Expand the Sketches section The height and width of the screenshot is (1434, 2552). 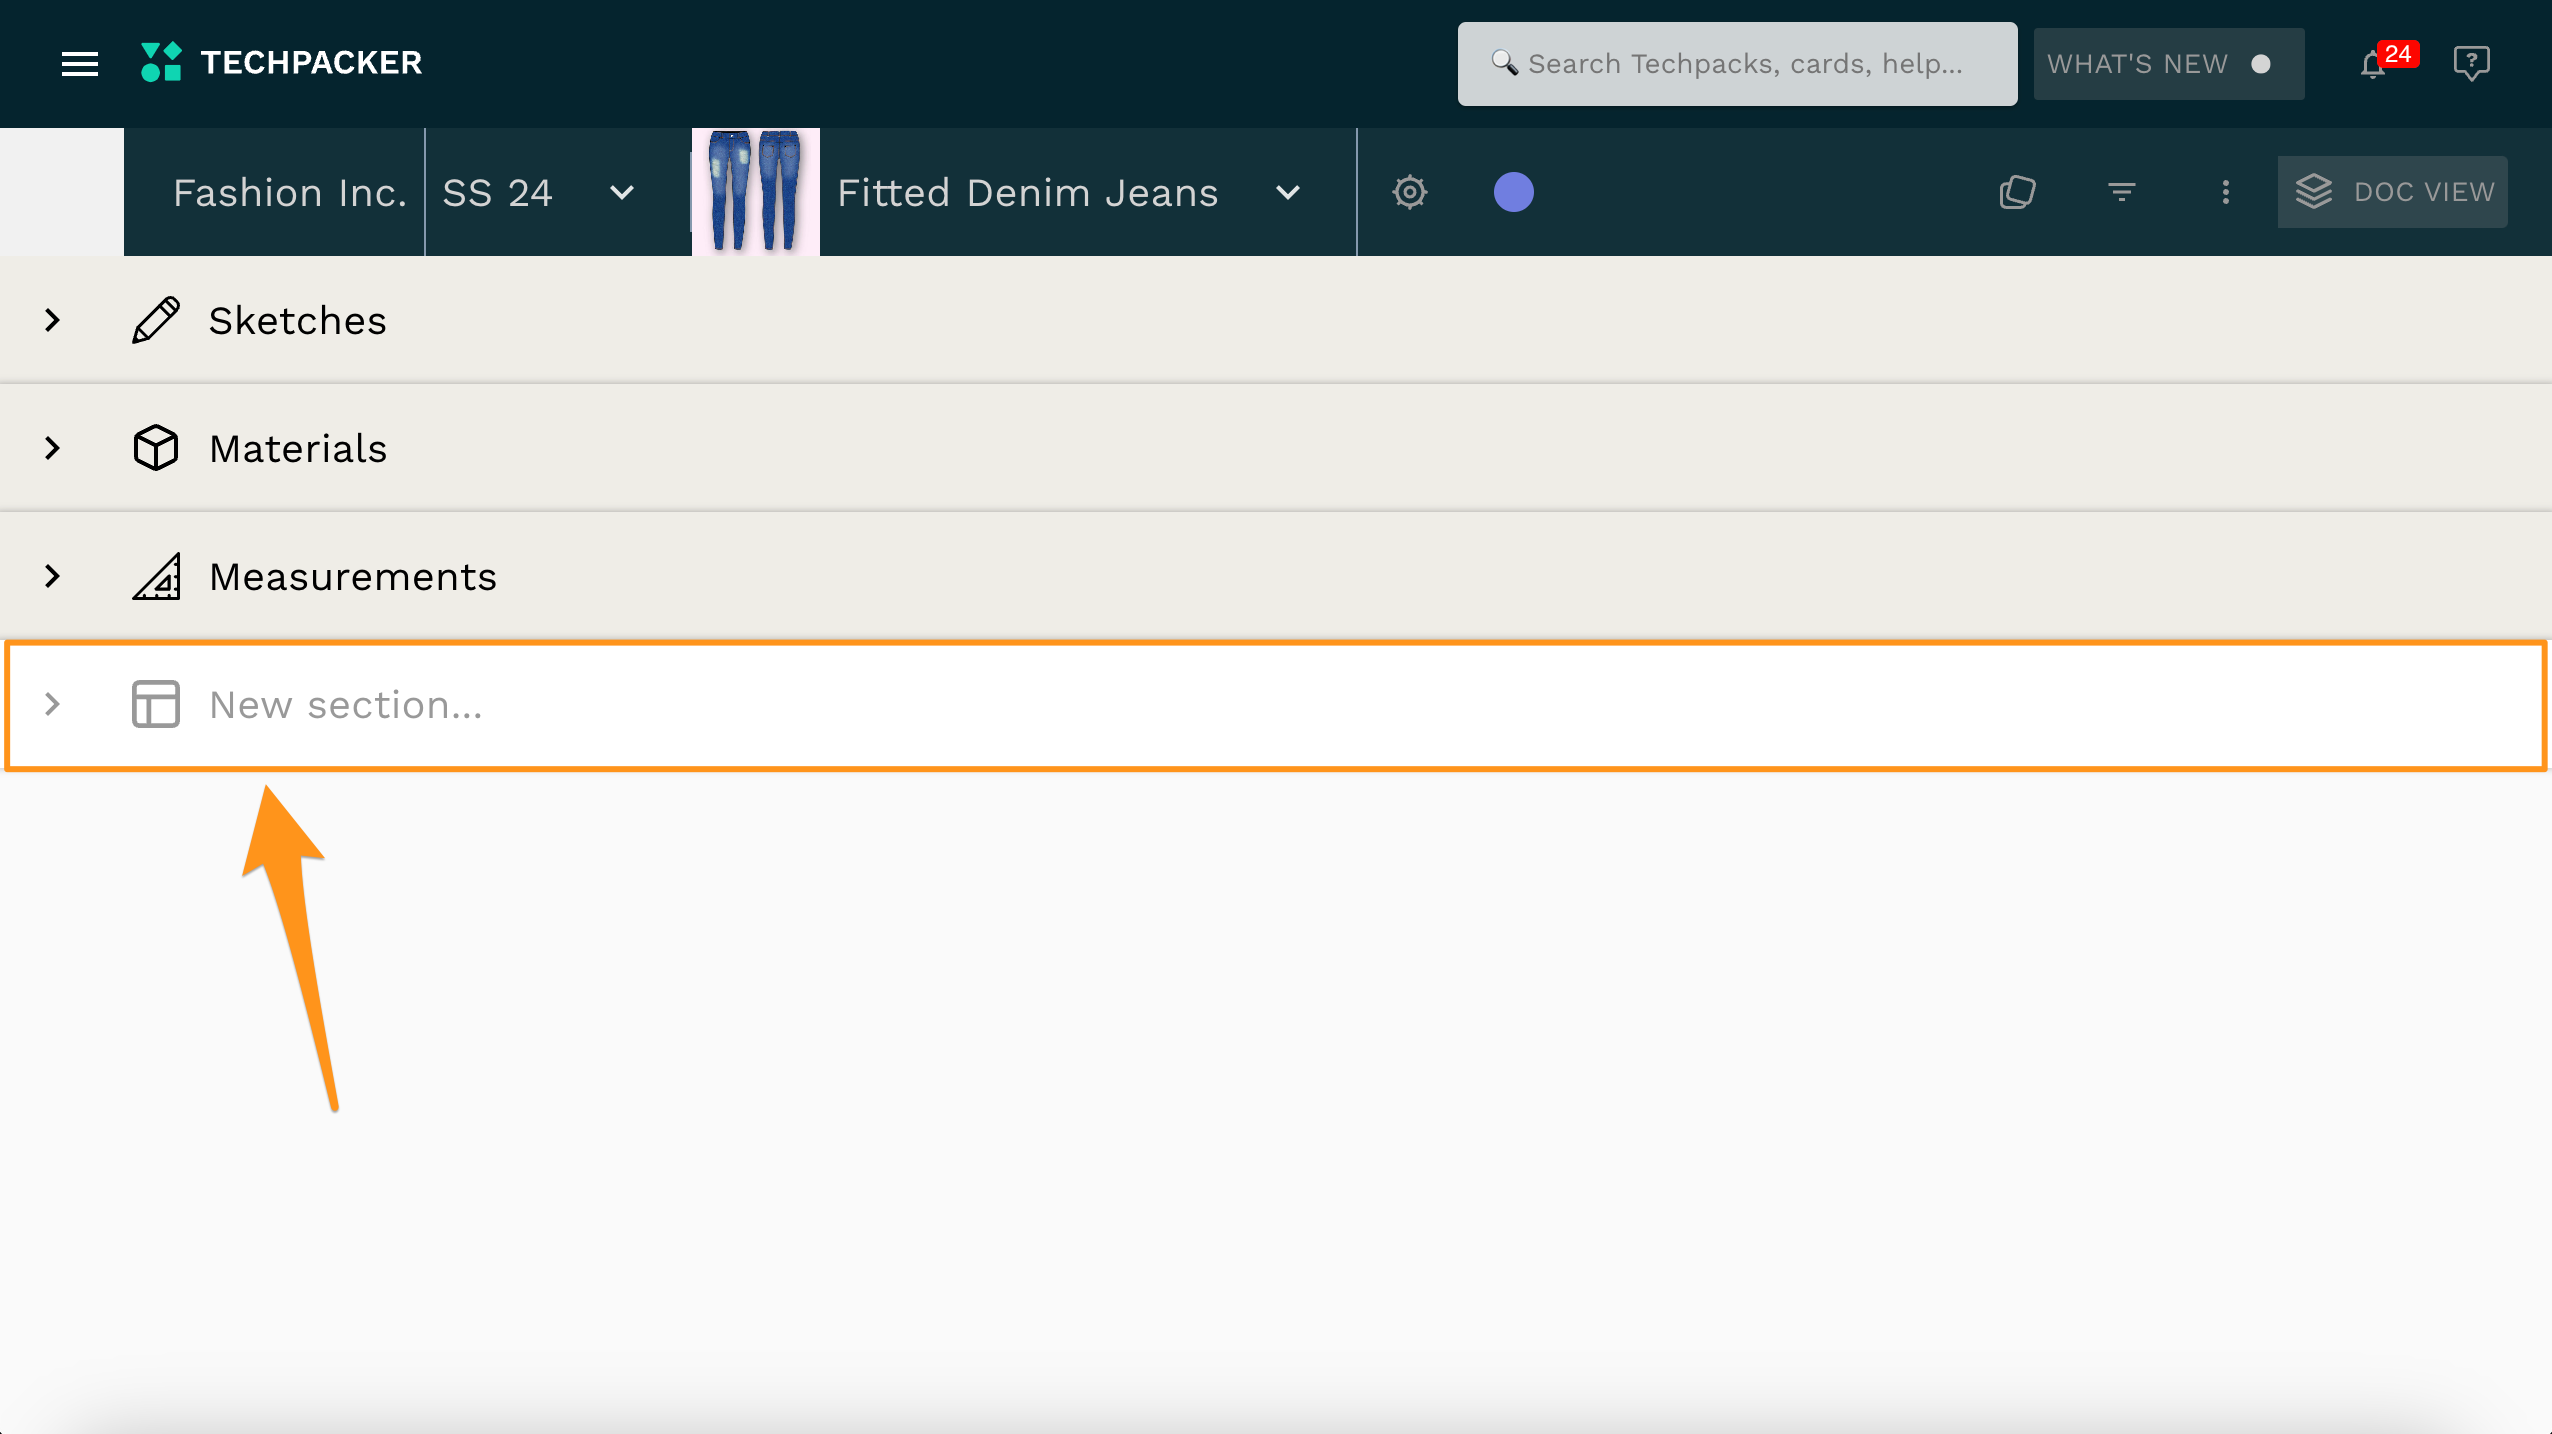52,320
